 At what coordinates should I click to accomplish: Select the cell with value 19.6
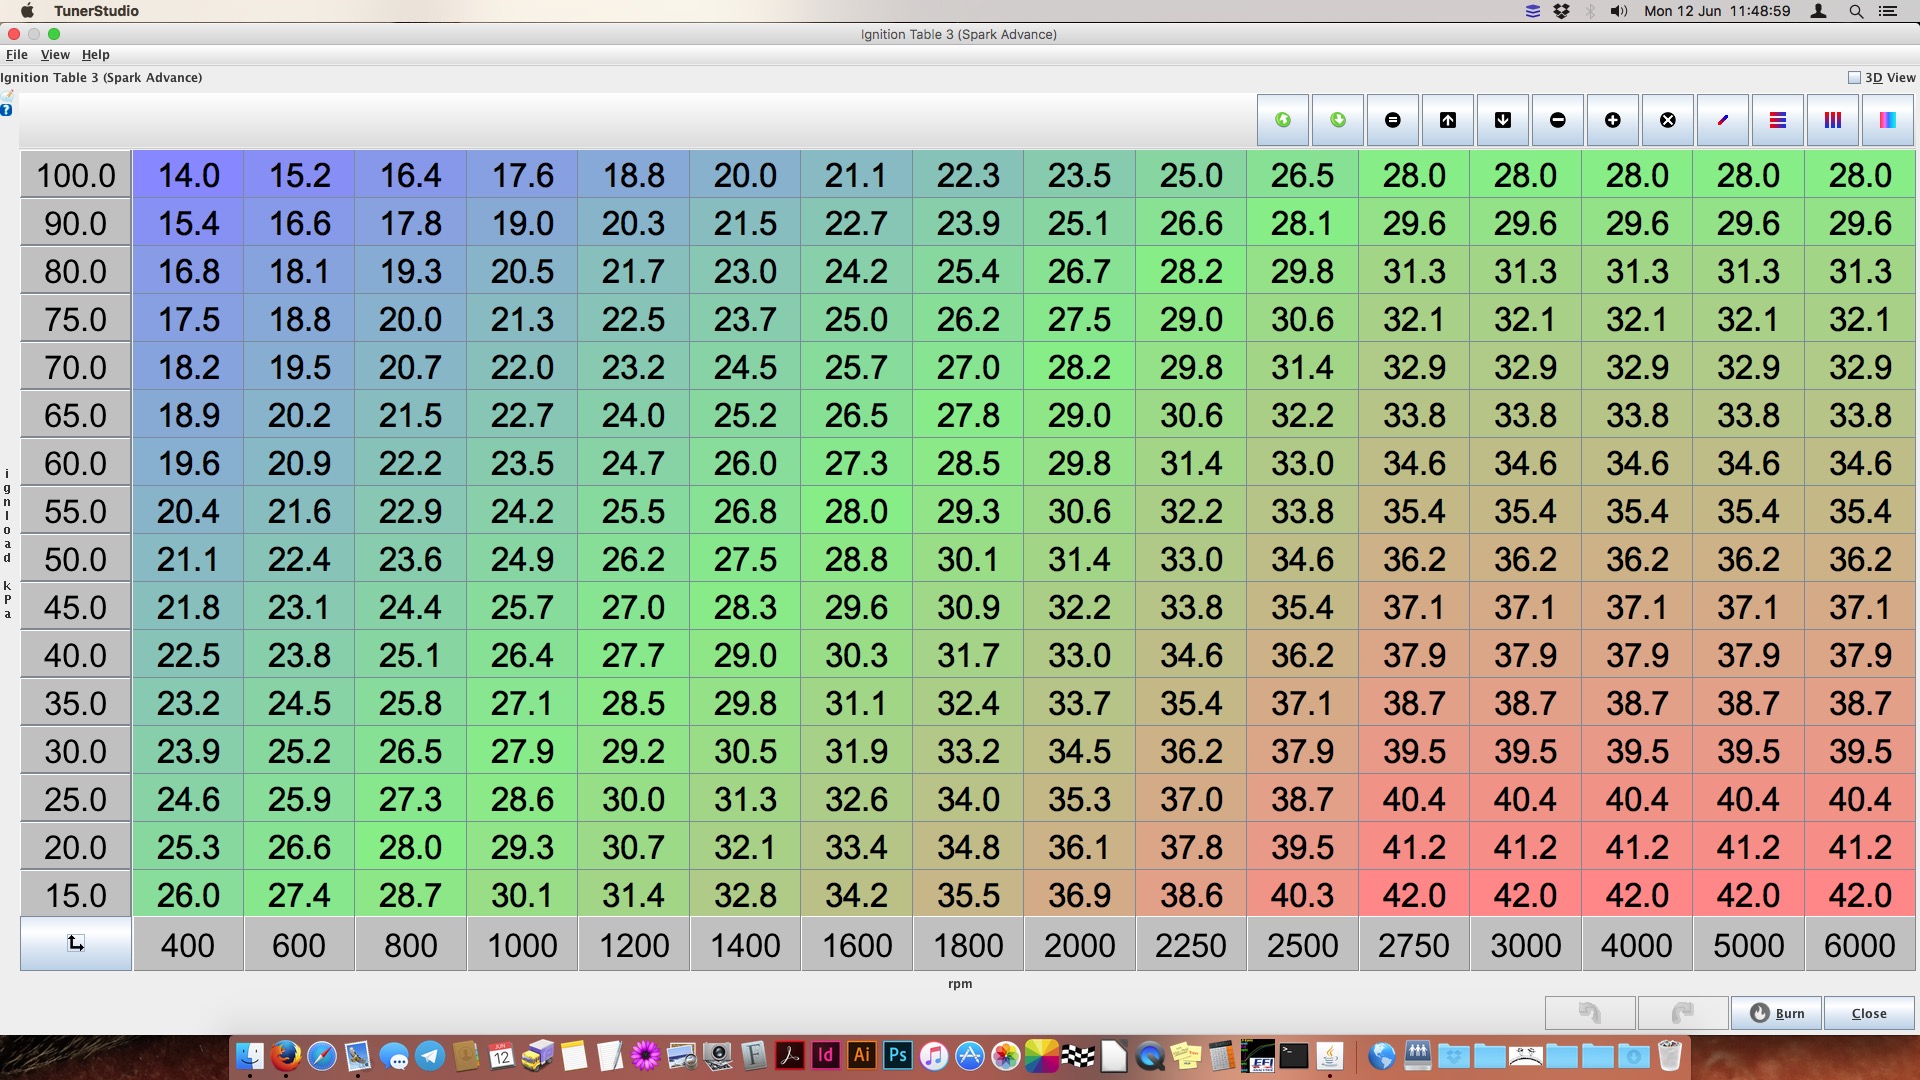coord(188,463)
